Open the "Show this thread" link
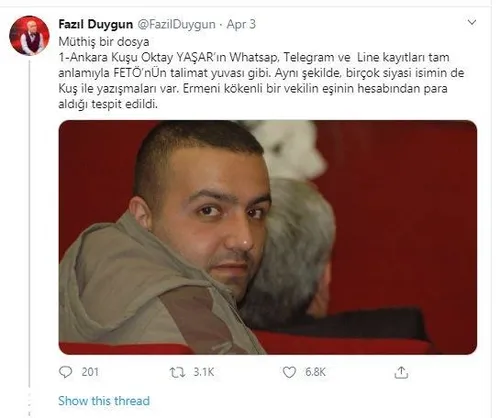This screenshot has height=418, width=500. tap(104, 401)
